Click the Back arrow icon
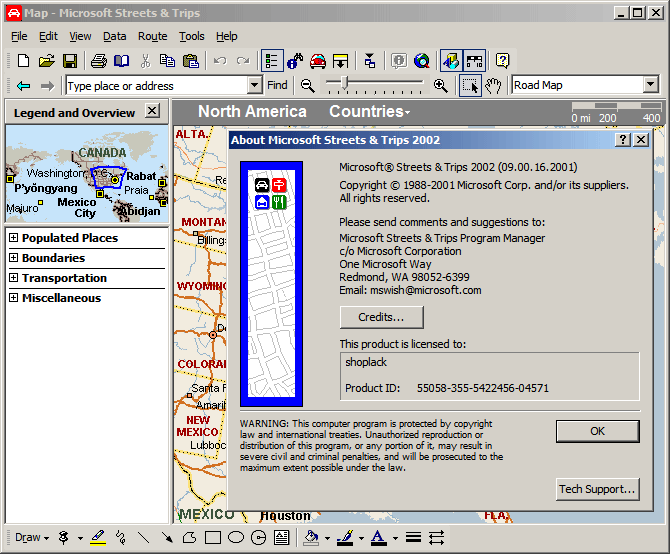 click(24, 86)
